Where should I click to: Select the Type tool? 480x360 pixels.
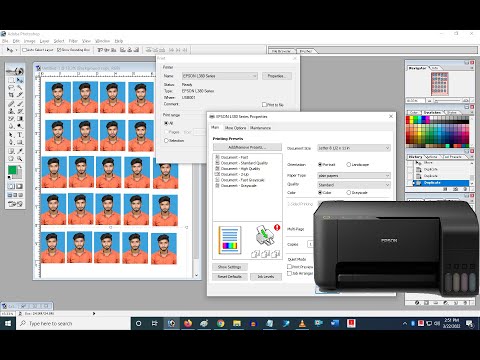(20, 135)
